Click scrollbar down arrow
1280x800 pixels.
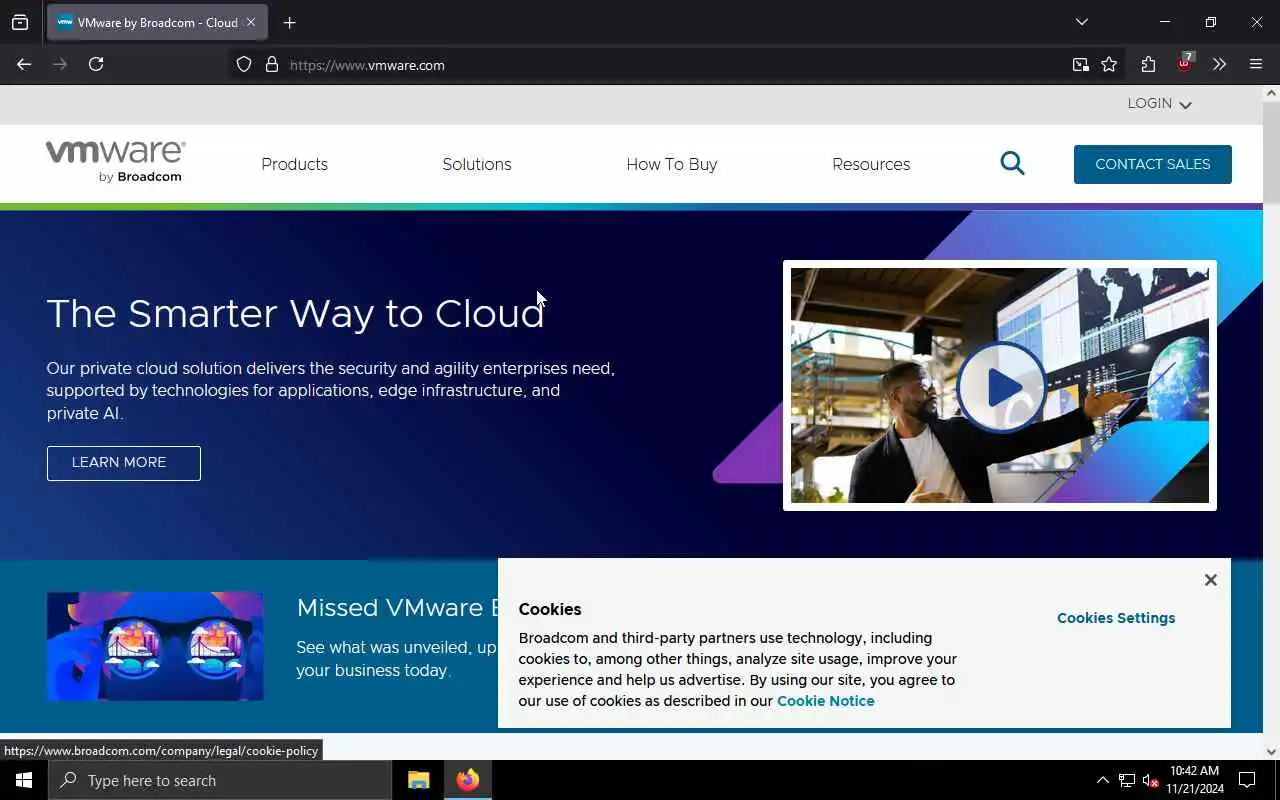point(1271,752)
